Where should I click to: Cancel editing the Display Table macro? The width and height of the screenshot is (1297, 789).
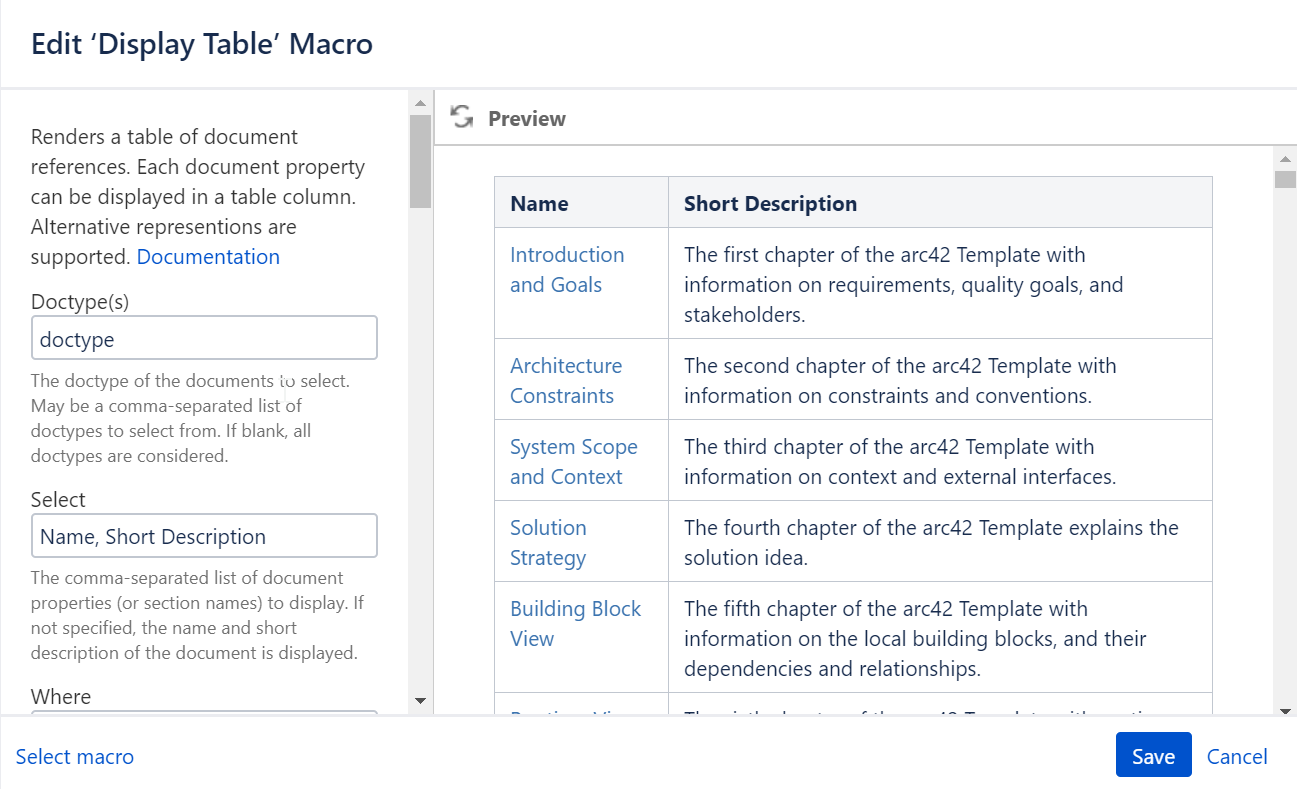(x=1237, y=757)
